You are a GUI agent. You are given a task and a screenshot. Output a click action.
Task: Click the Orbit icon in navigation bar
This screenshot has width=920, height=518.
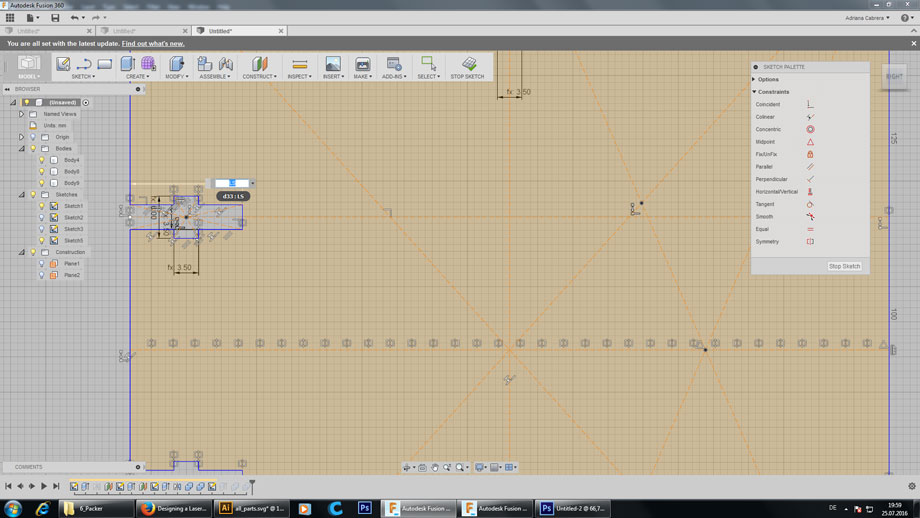coord(406,468)
